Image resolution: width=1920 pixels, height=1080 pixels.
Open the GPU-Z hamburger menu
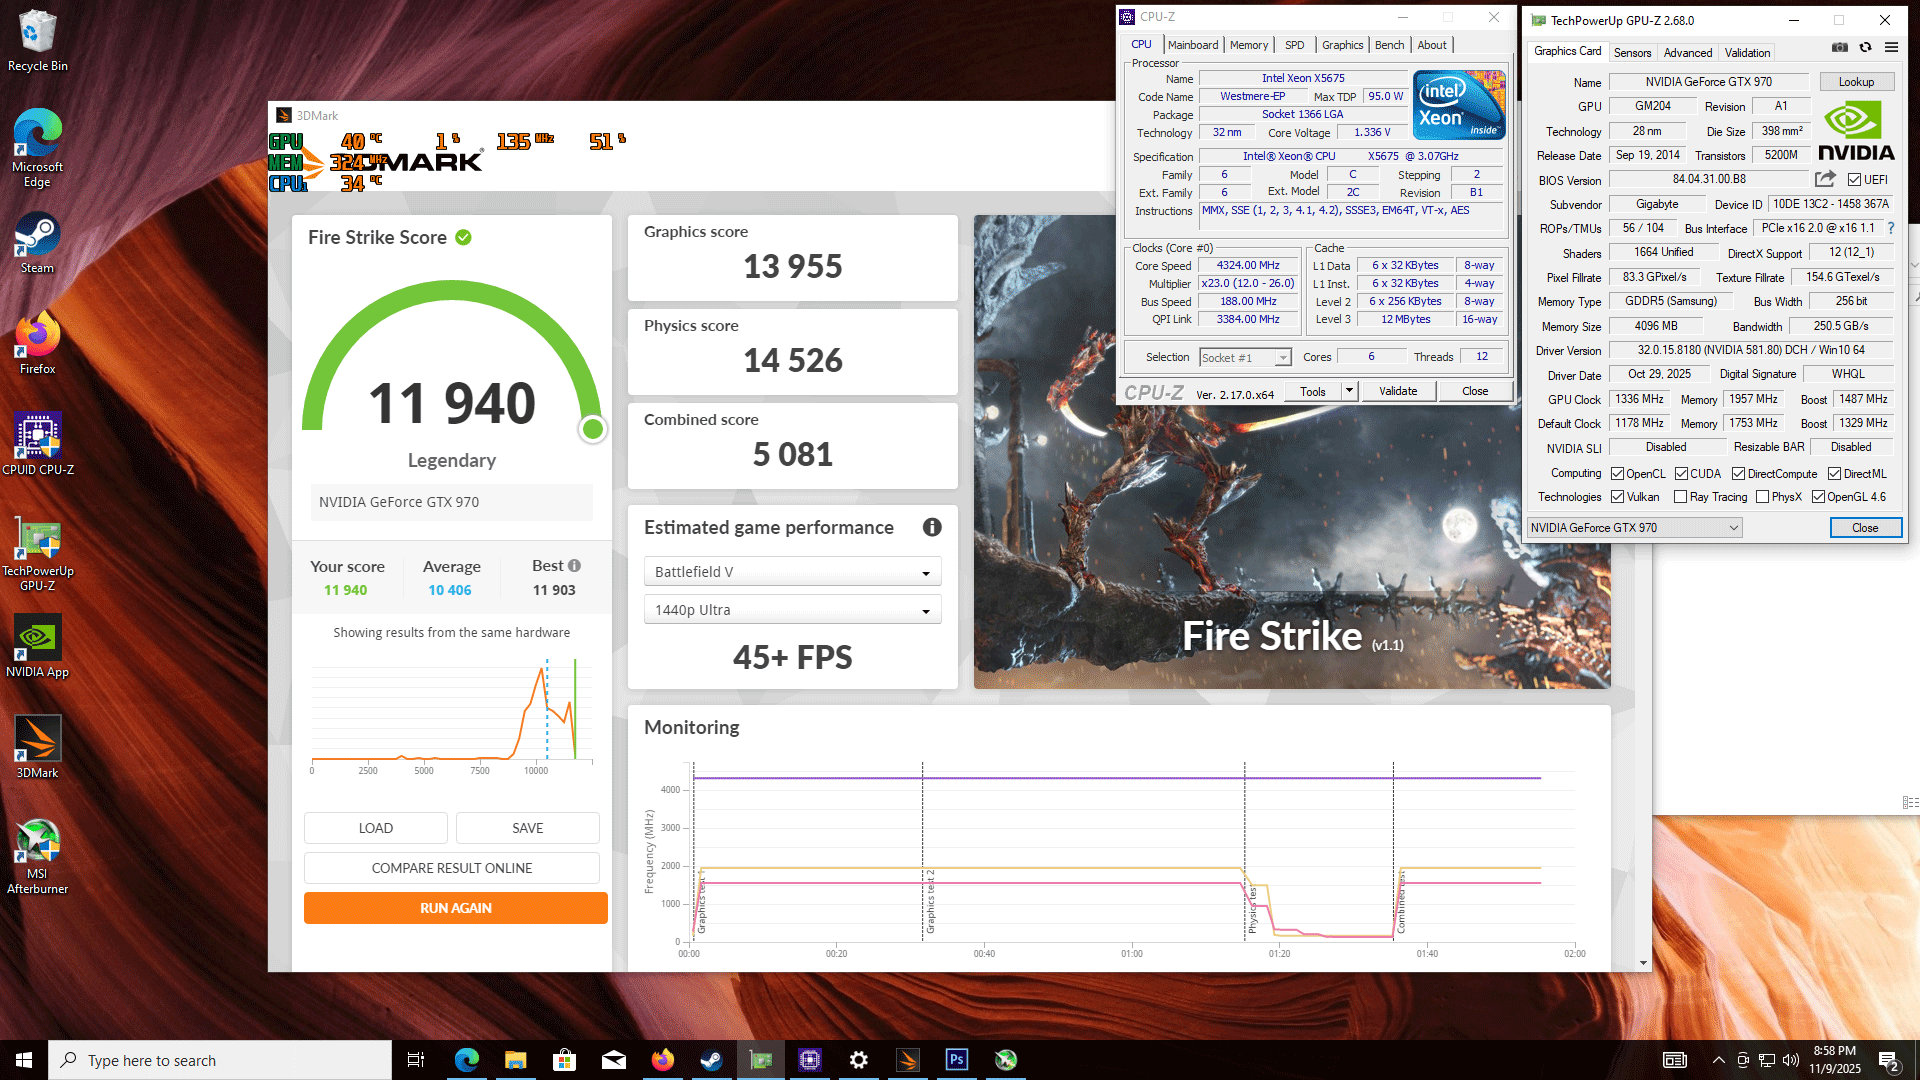pyautogui.click(x=1891, y=47)
